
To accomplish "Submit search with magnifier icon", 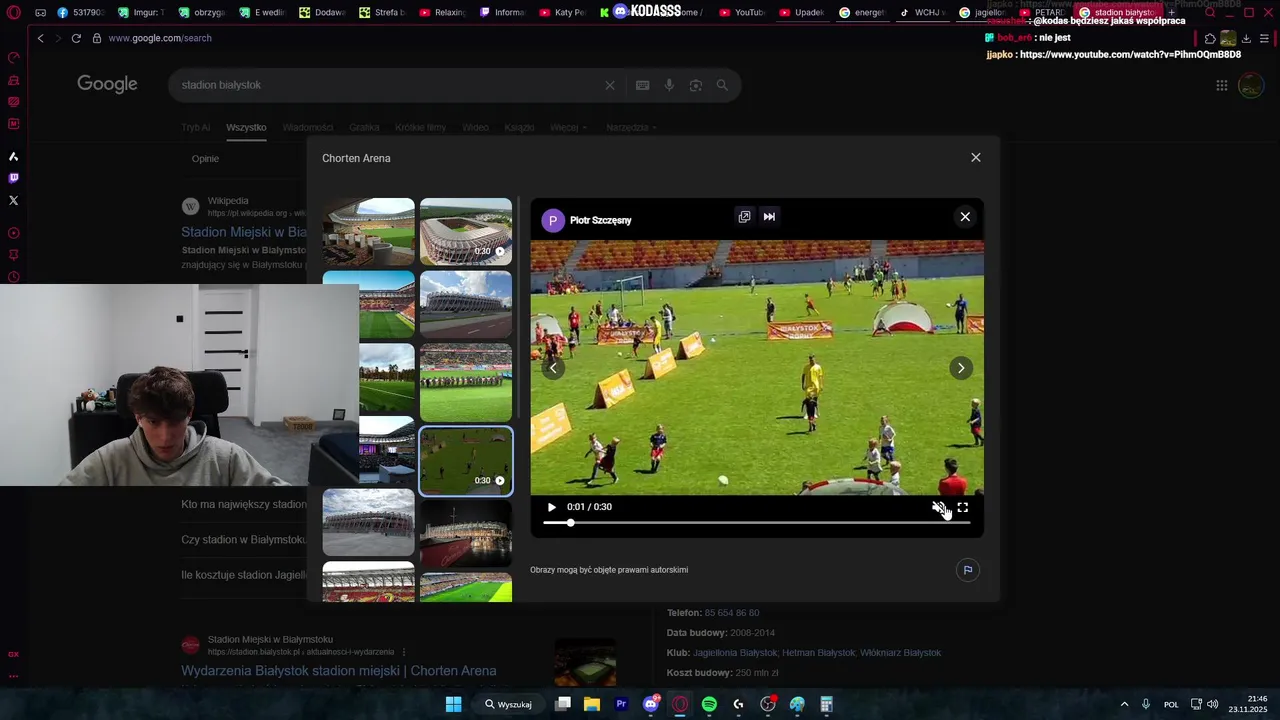I will point(722,85).
